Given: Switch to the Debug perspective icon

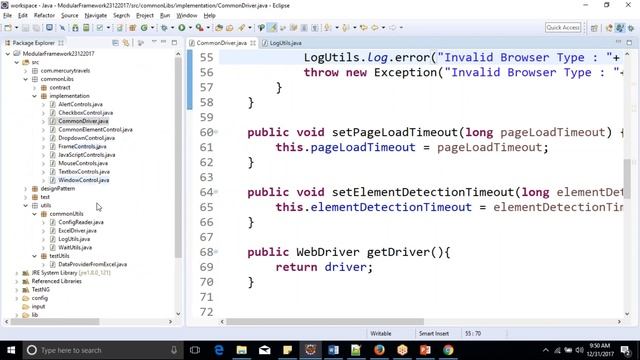Looking at the screenshot, I should pyautogui.click(x=631, y=28).
